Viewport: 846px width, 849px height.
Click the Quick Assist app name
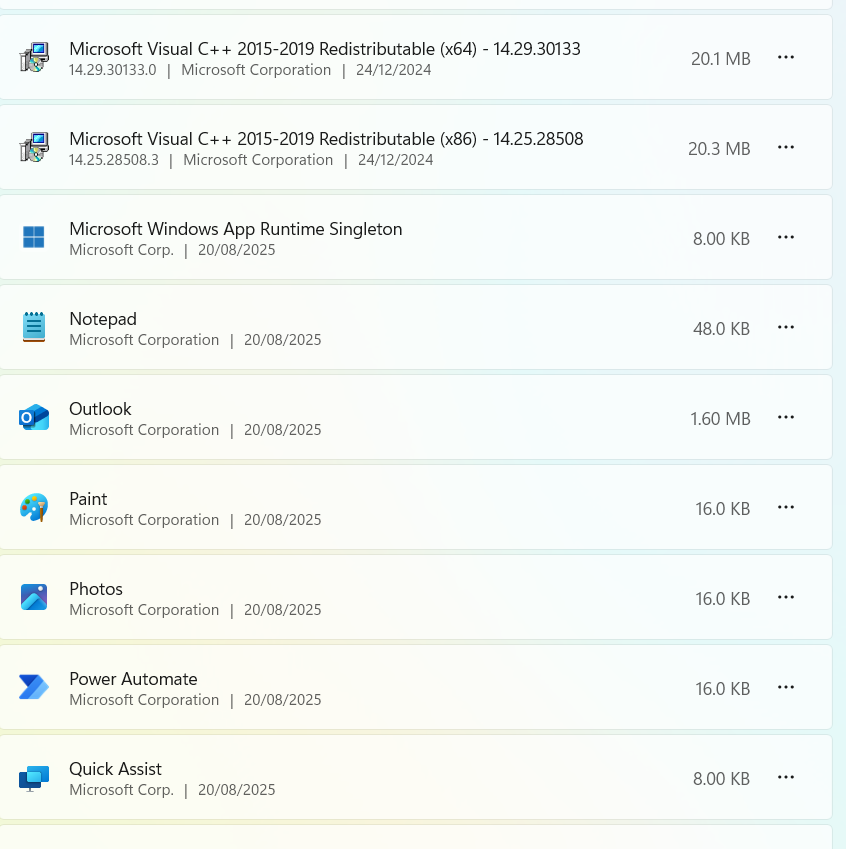pos(115,769)
